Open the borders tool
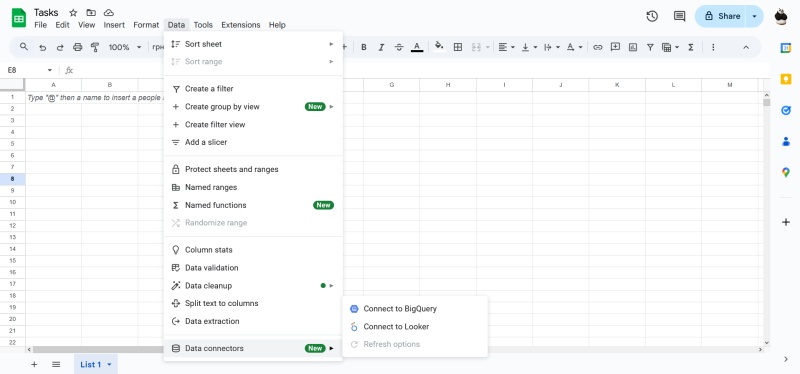 (458, 47)
